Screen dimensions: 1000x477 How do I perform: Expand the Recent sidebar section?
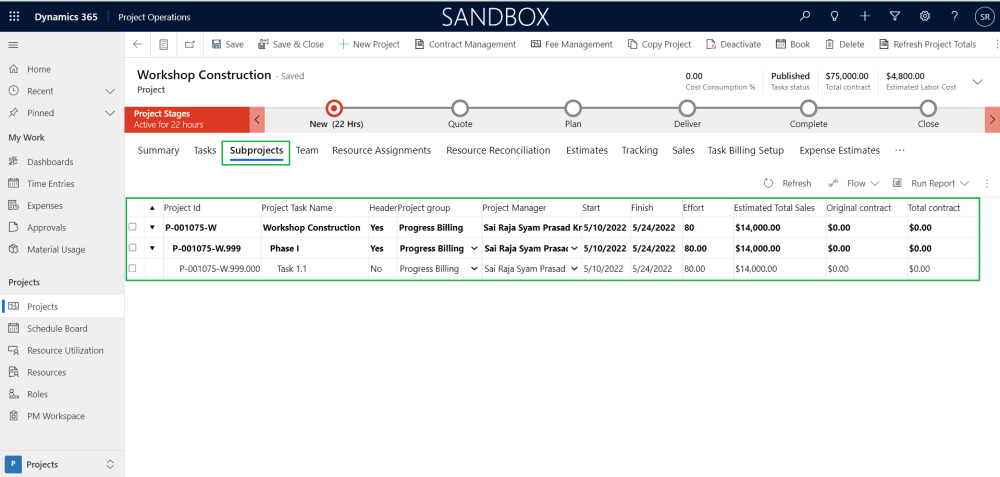click(x=110, y=91)
